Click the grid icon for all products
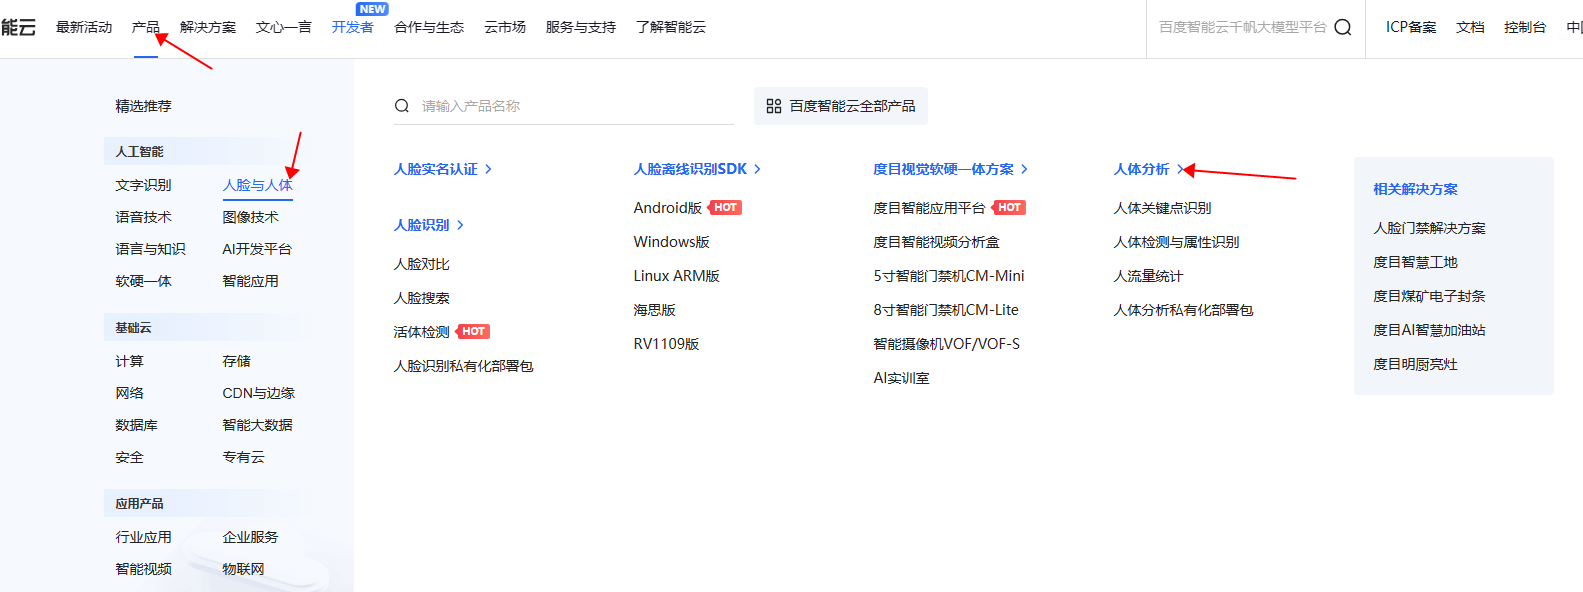 [x=774, y=106]
